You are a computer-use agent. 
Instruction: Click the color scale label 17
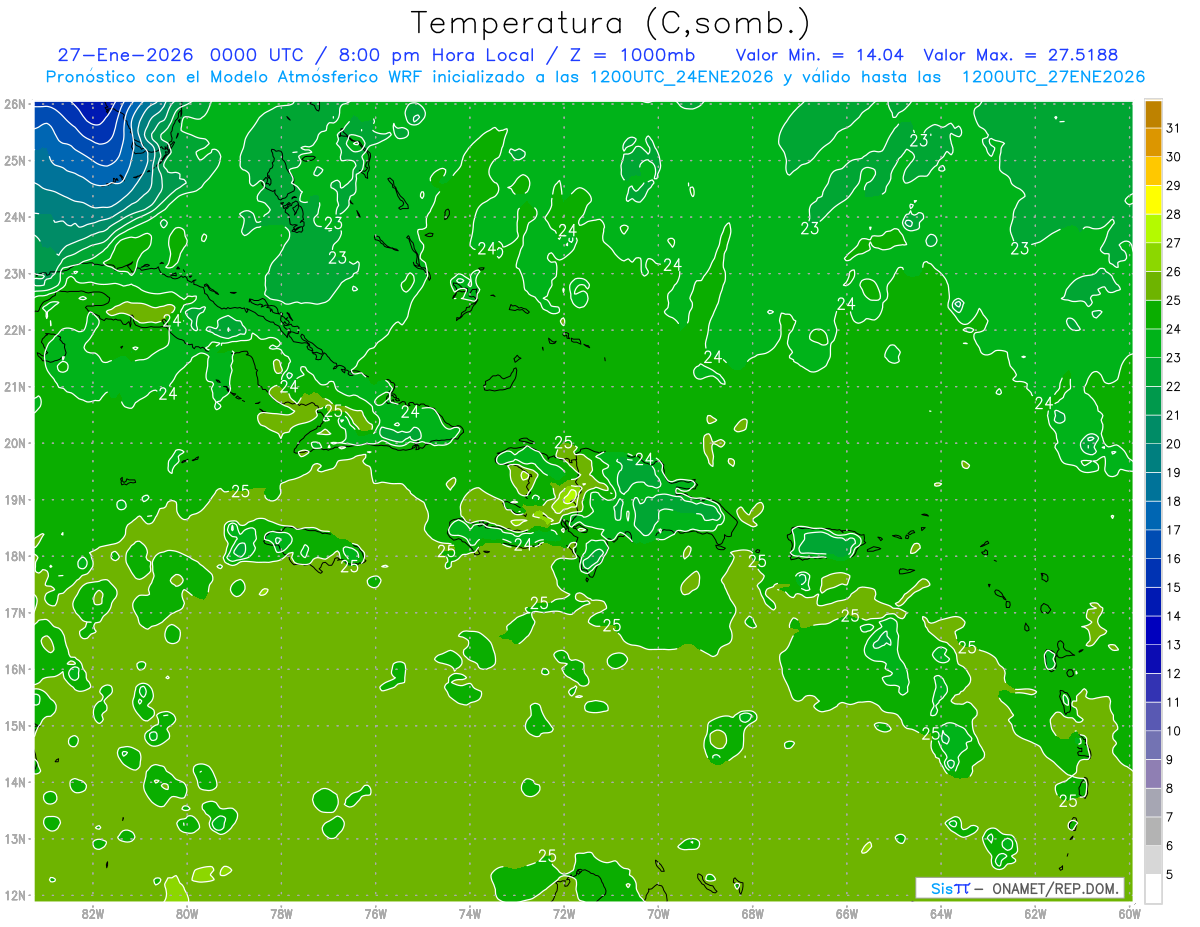pyautogui.click(x=1173, y=530)
